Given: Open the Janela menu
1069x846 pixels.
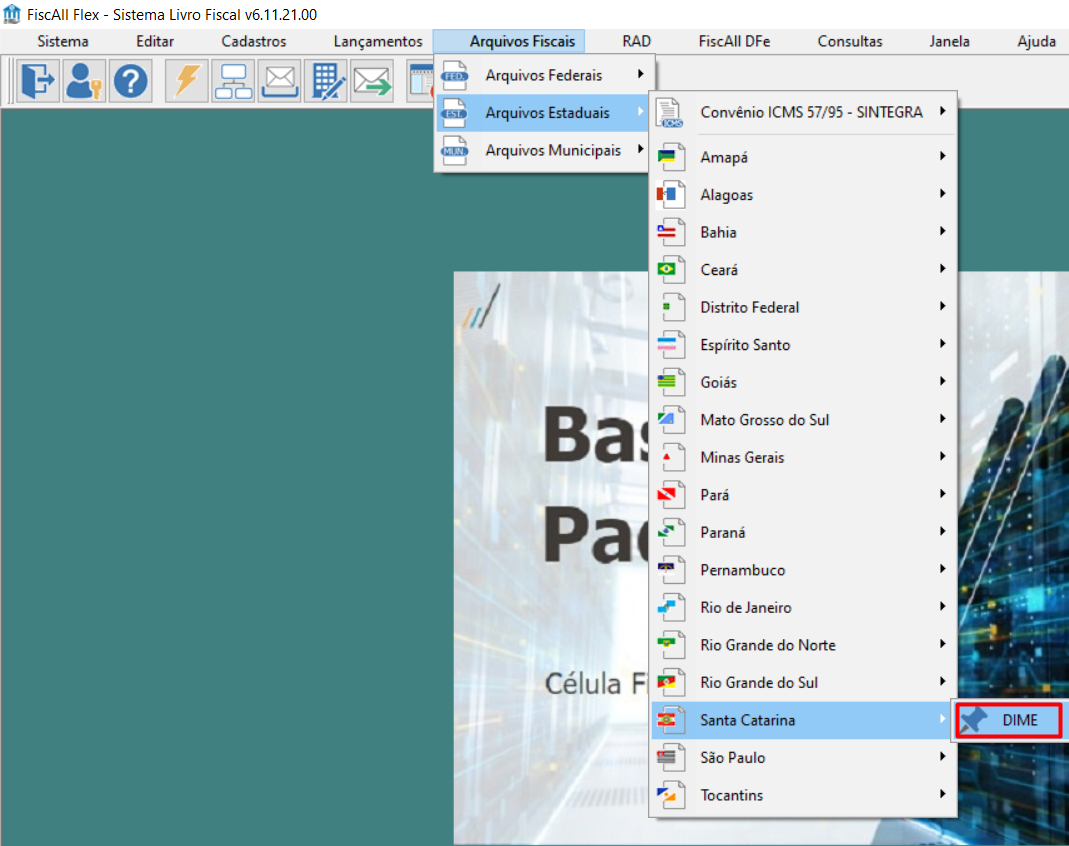Looking at the screenshot, I should [949, 41].
